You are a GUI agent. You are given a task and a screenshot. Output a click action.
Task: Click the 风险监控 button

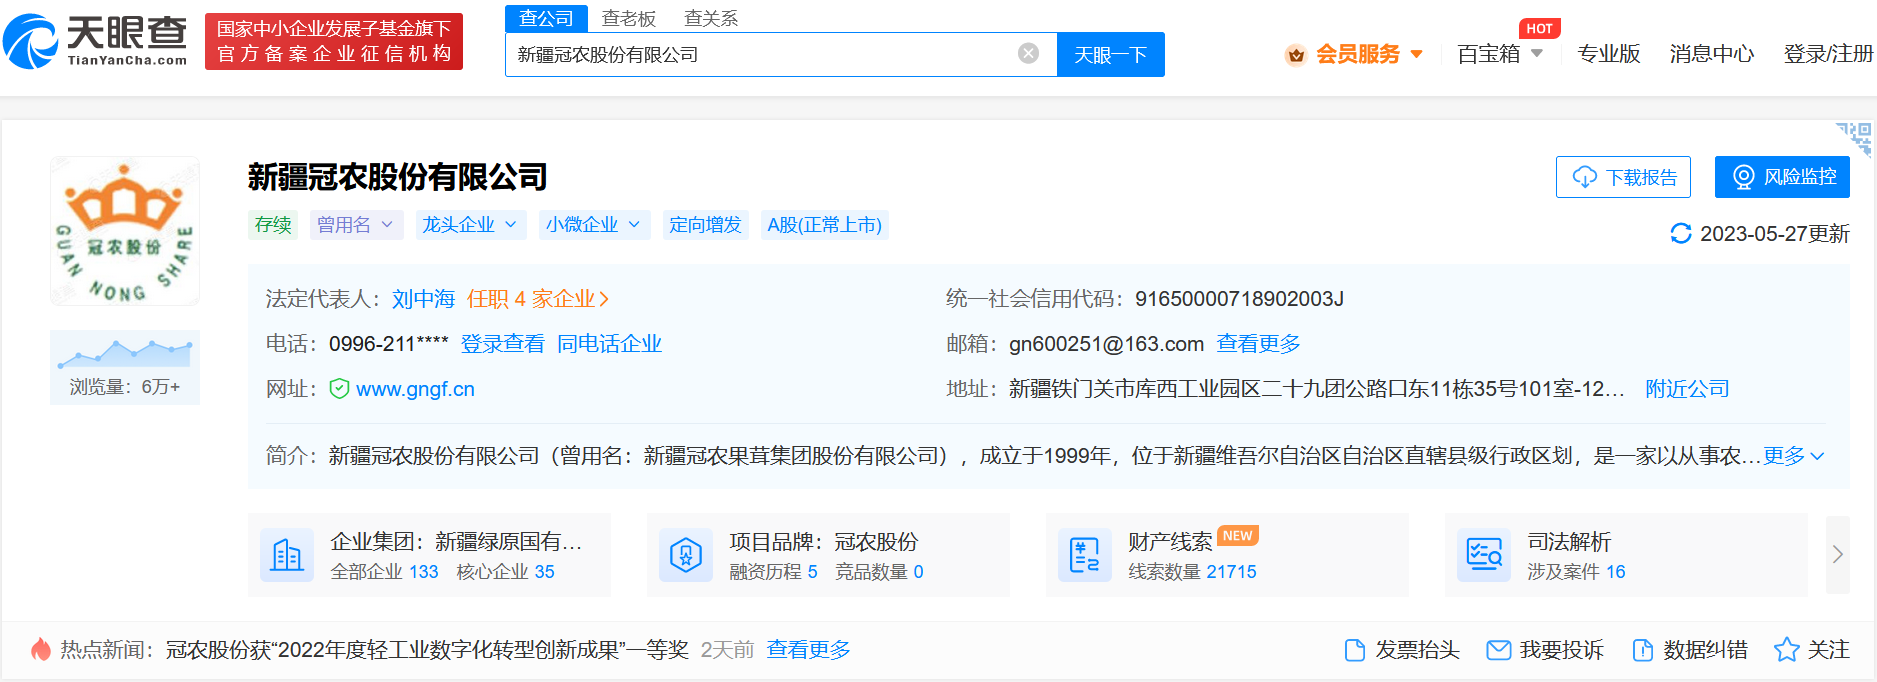click(x=1782, y=177)
